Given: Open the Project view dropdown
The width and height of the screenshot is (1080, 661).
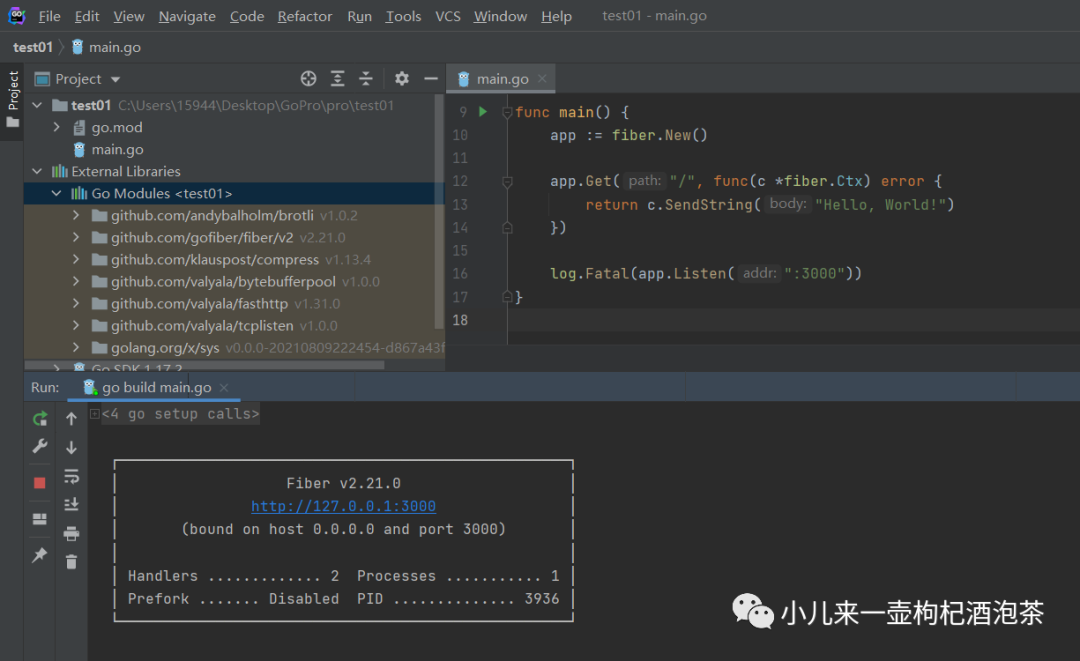Looking at the screenshot, I should (115, 79).
